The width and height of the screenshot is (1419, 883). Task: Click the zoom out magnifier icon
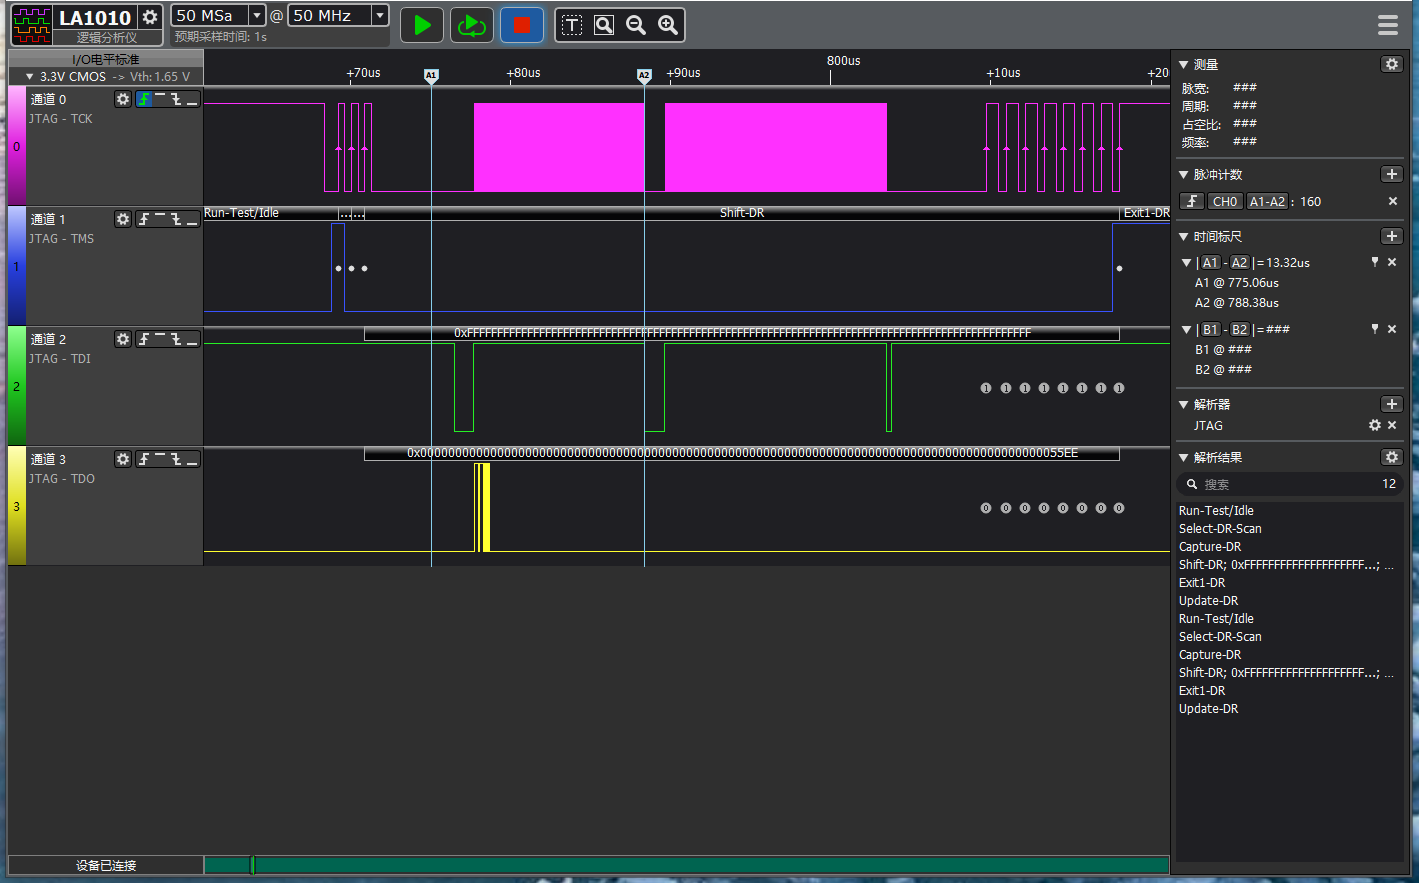pos(636,25)
